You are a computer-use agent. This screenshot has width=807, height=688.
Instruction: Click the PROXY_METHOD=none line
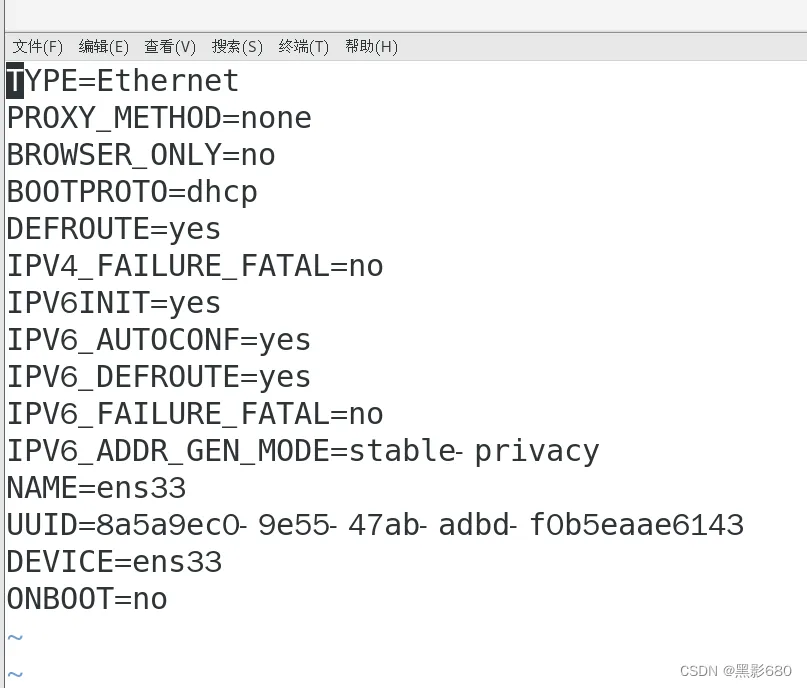tap(159, 118)
